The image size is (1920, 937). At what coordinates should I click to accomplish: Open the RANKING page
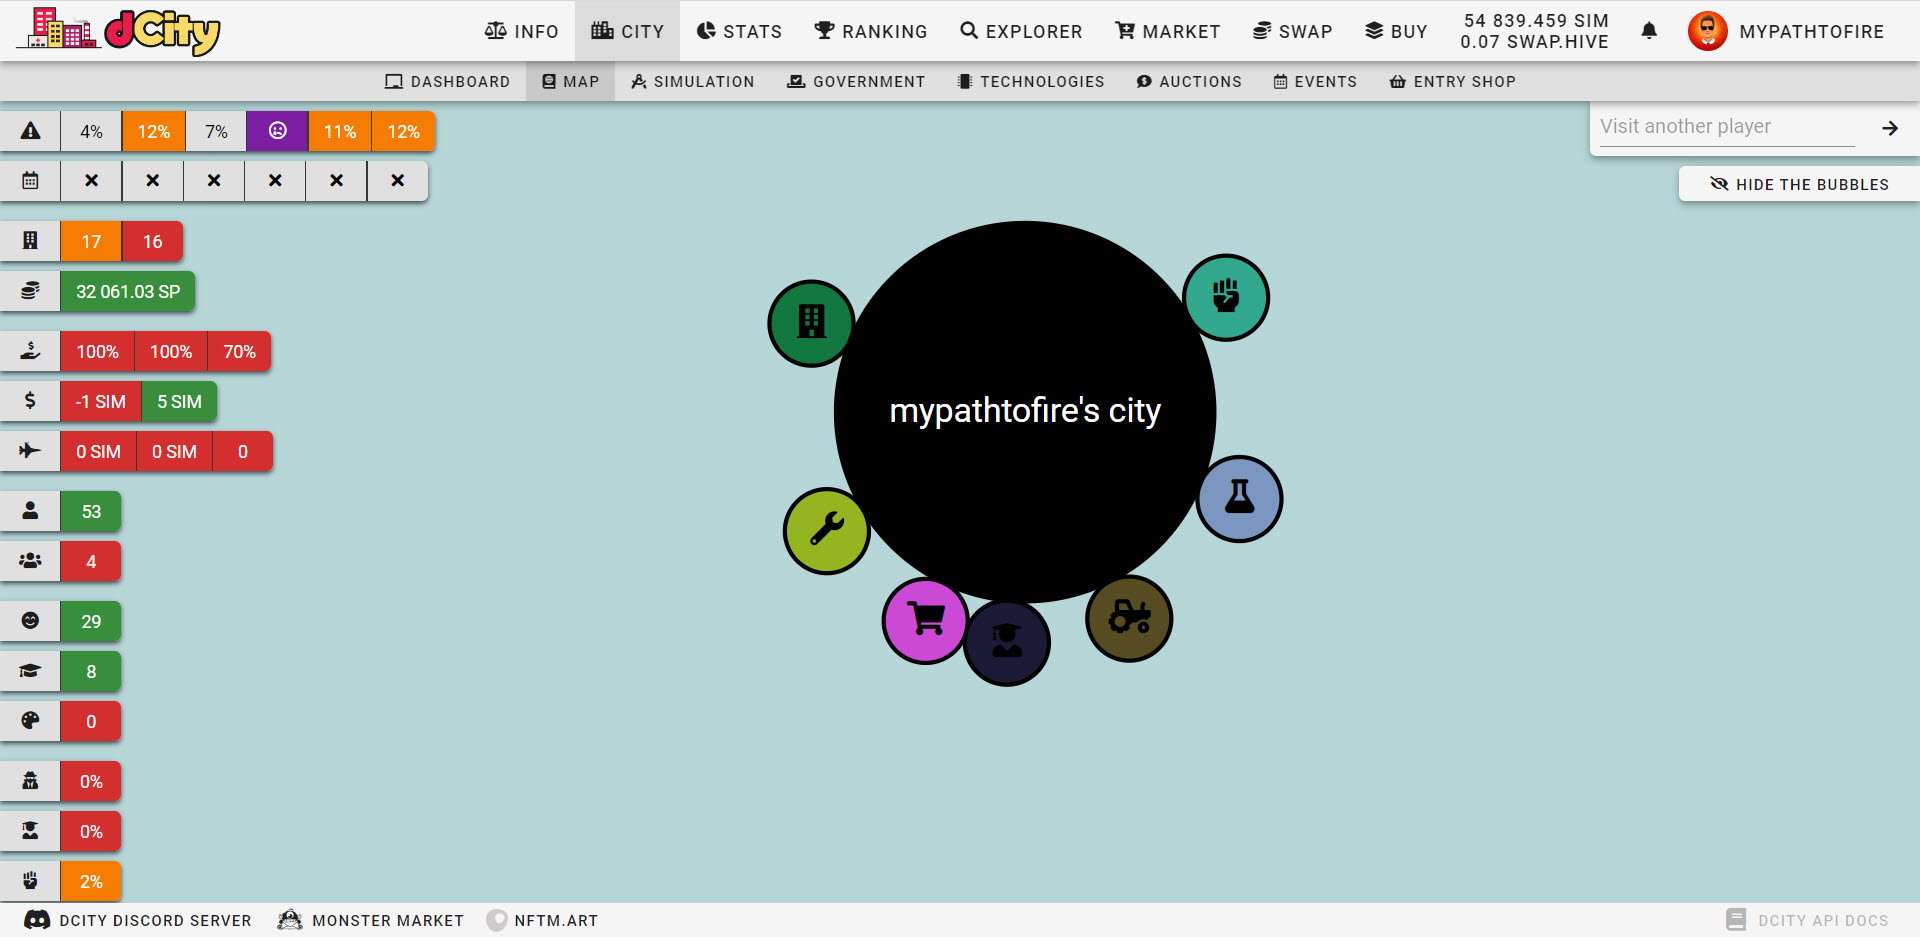870,31
